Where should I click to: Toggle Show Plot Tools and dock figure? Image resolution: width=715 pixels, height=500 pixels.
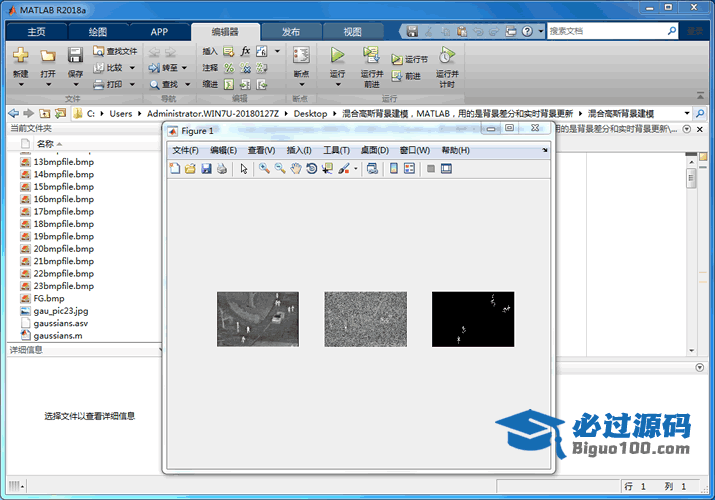tap(447, 169)
